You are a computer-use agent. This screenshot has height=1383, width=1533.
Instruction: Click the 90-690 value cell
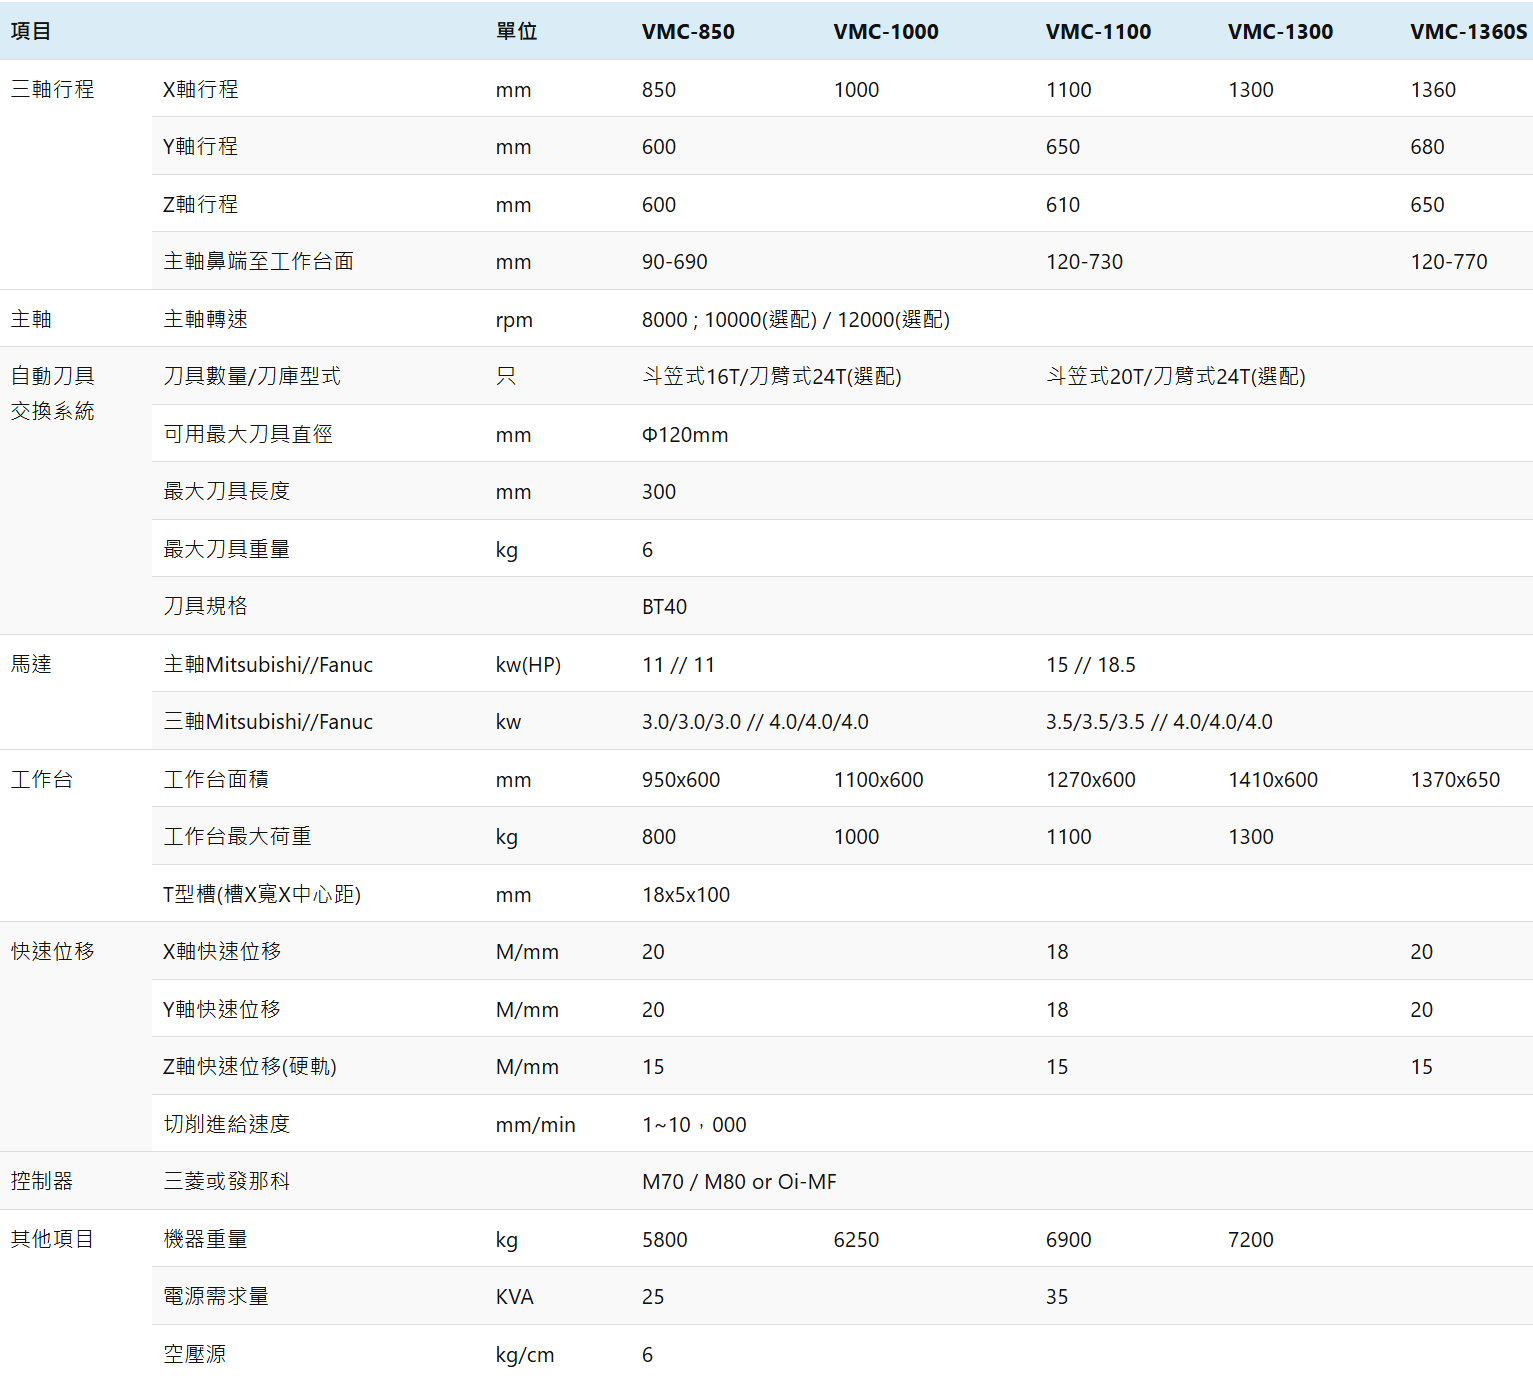point(675,262)
